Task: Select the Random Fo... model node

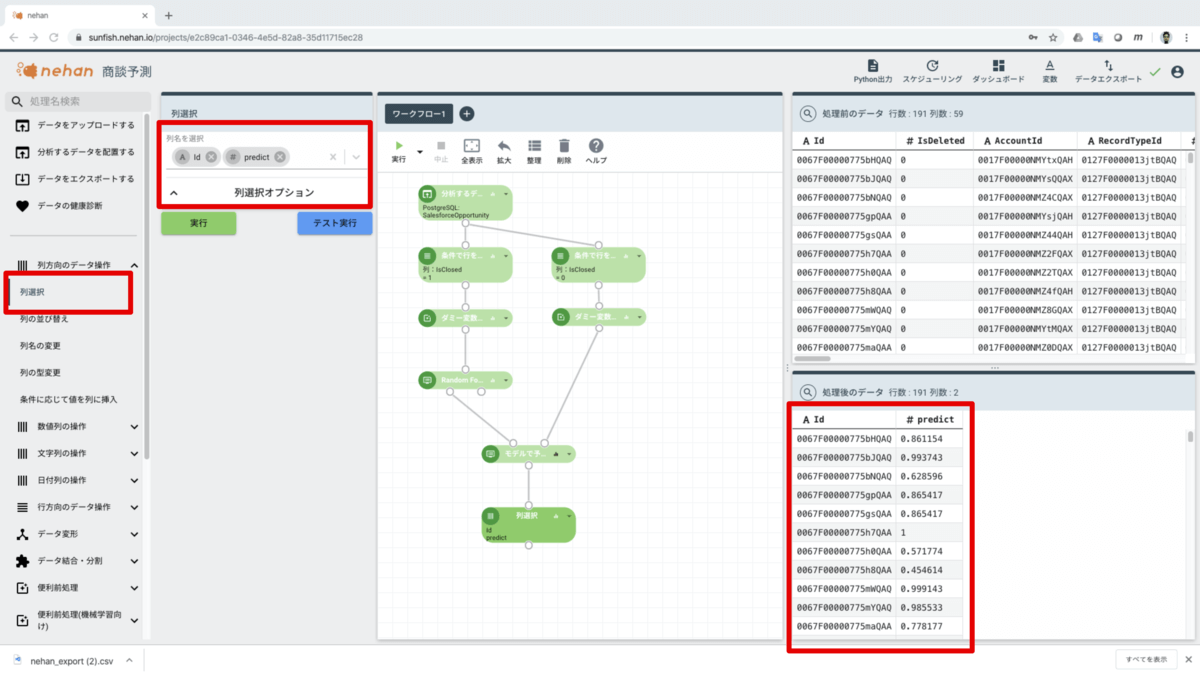Action: 465,380
